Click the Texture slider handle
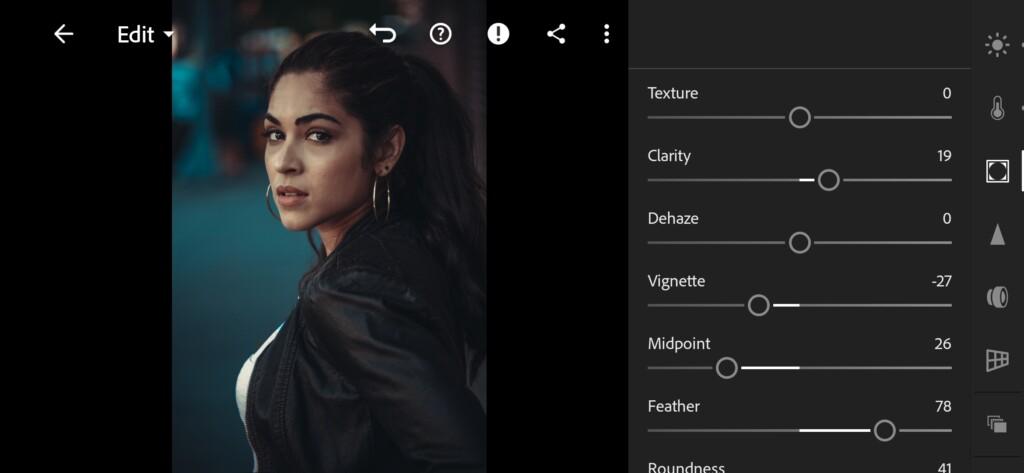Viewport: 1024px width, 473px height. pyautogui.click(x=799, y=118)
